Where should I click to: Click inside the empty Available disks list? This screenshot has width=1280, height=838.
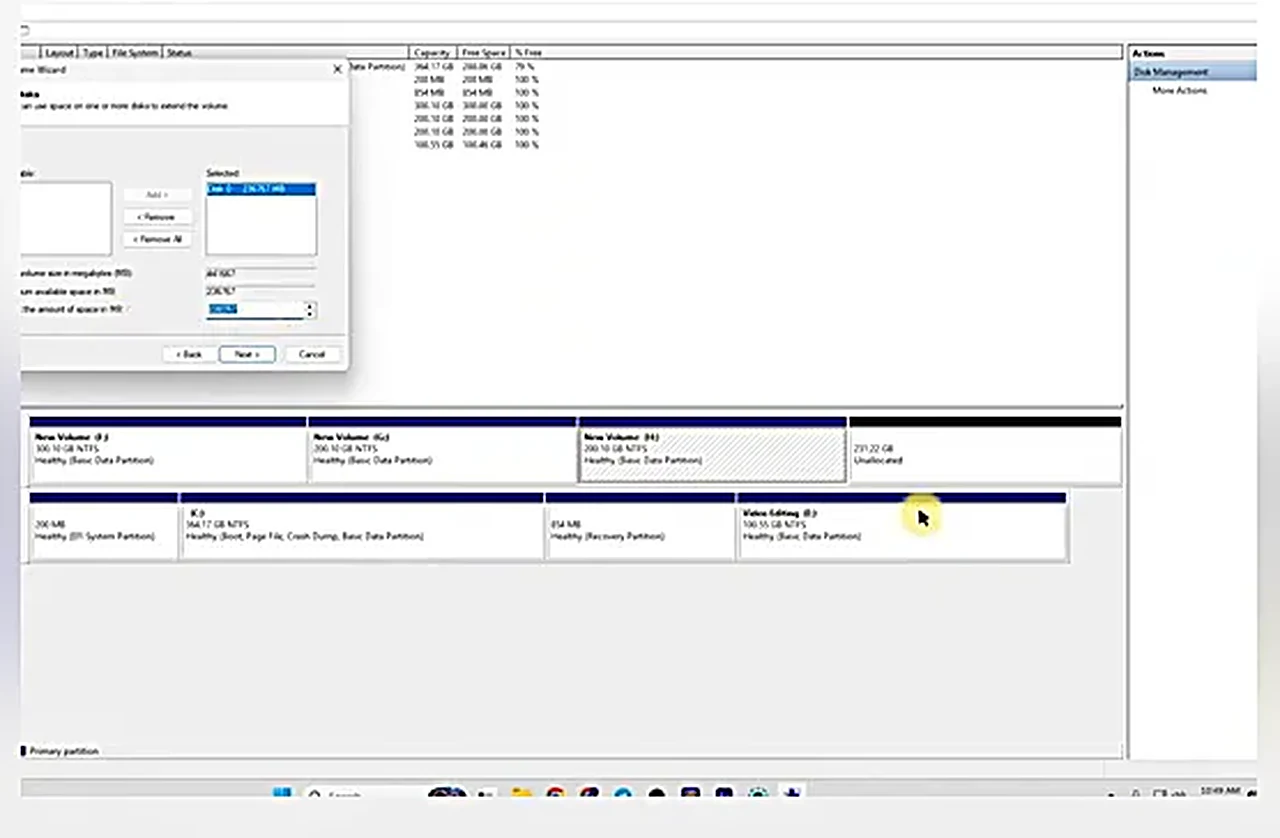tap(65, 218)
